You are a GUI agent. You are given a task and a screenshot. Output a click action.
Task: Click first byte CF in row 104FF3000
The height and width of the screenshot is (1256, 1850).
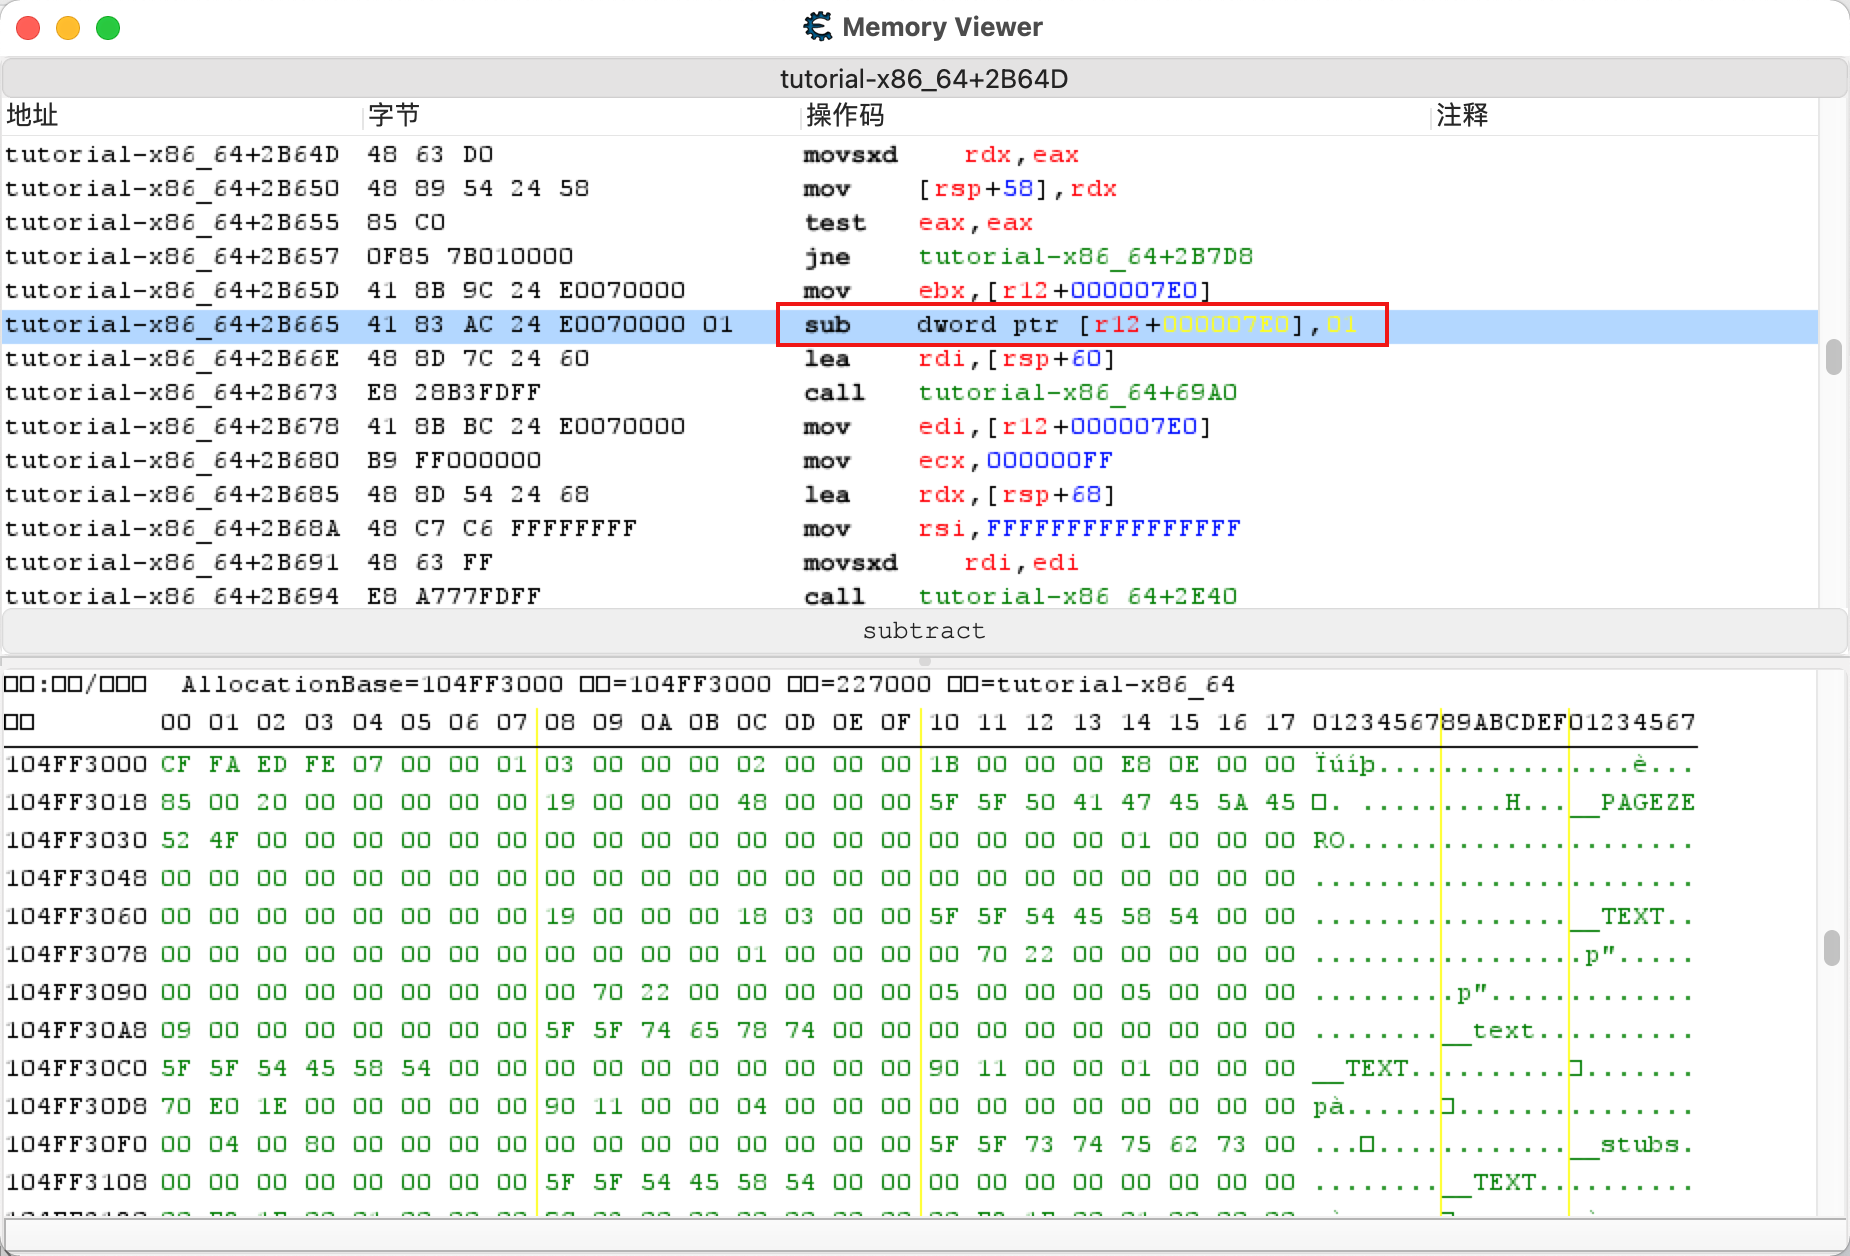tap(175, 765)
